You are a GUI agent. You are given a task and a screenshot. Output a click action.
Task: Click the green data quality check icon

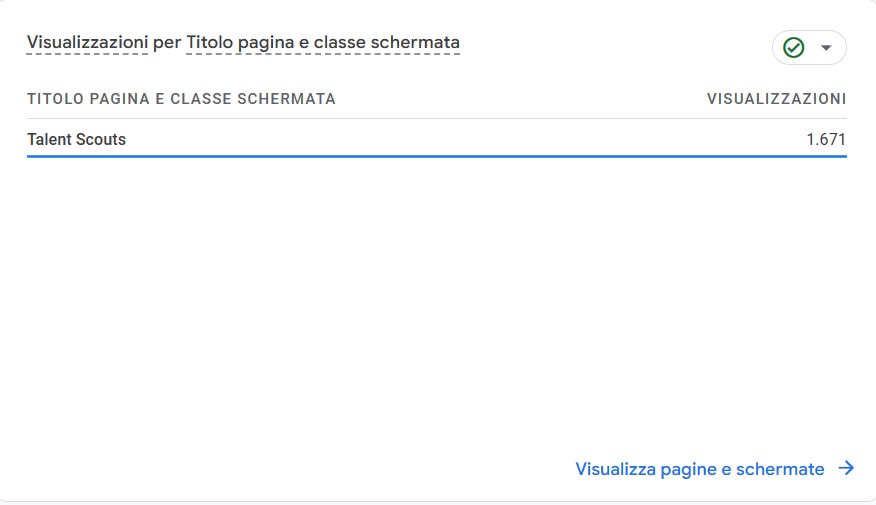(794, 48)
